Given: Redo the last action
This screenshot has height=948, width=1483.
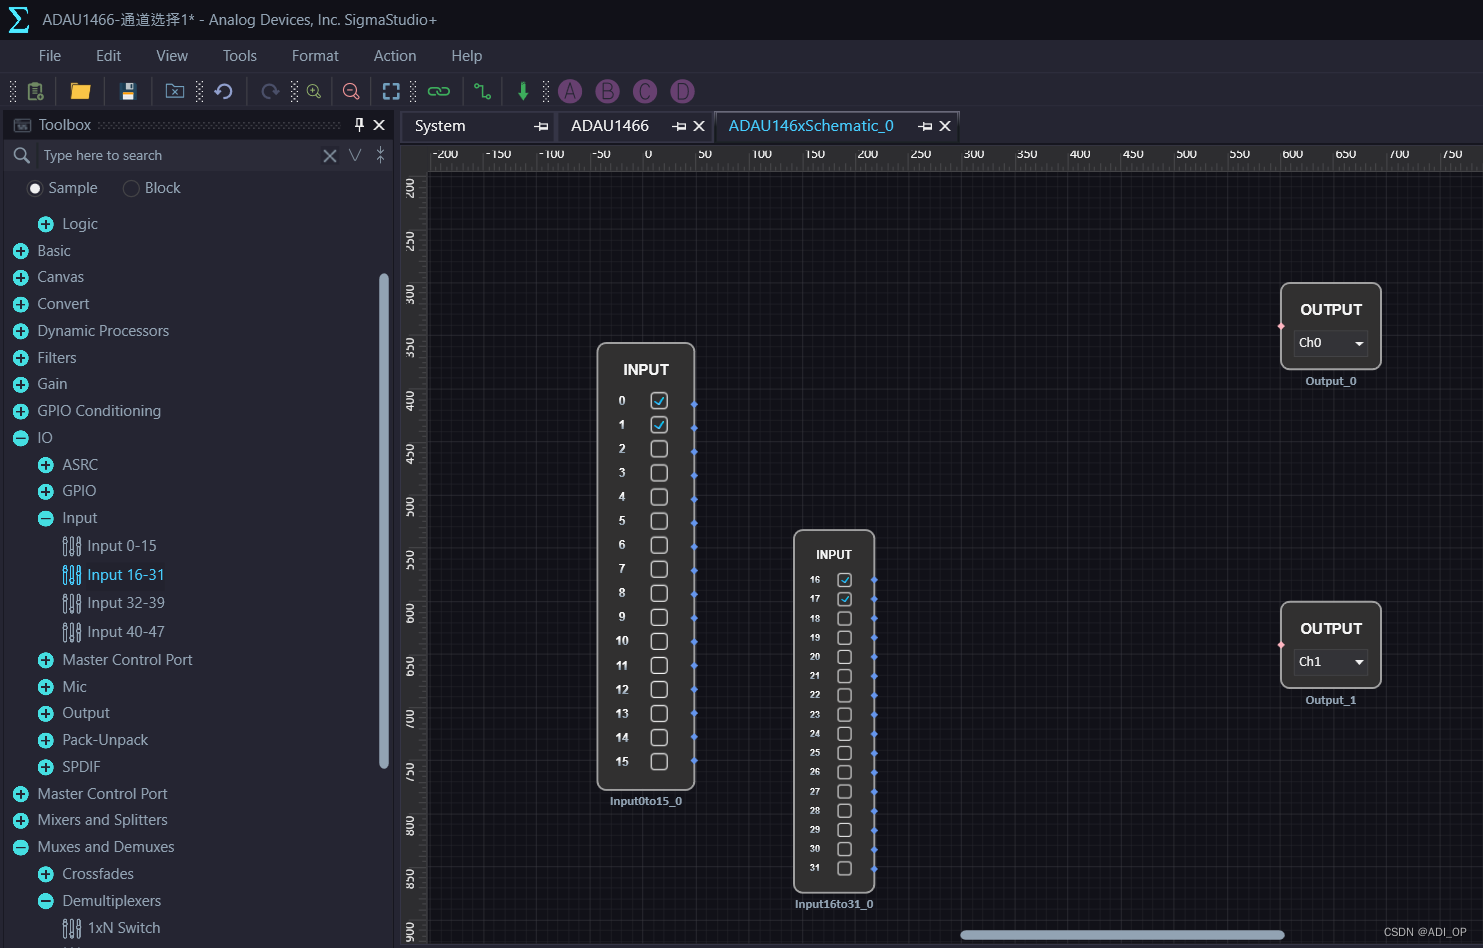Looking at the screenshot, I should click(270, 92).
